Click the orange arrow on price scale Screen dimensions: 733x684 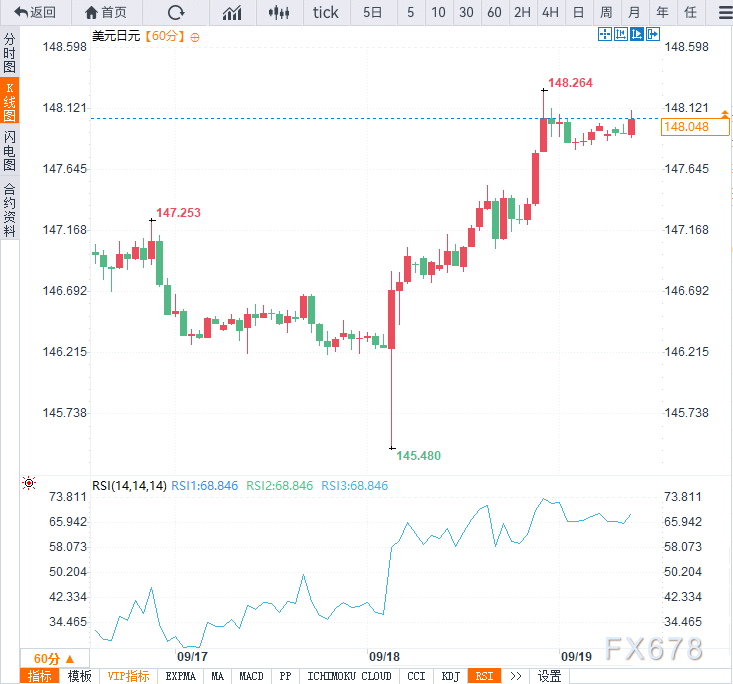tap(725, 114)
